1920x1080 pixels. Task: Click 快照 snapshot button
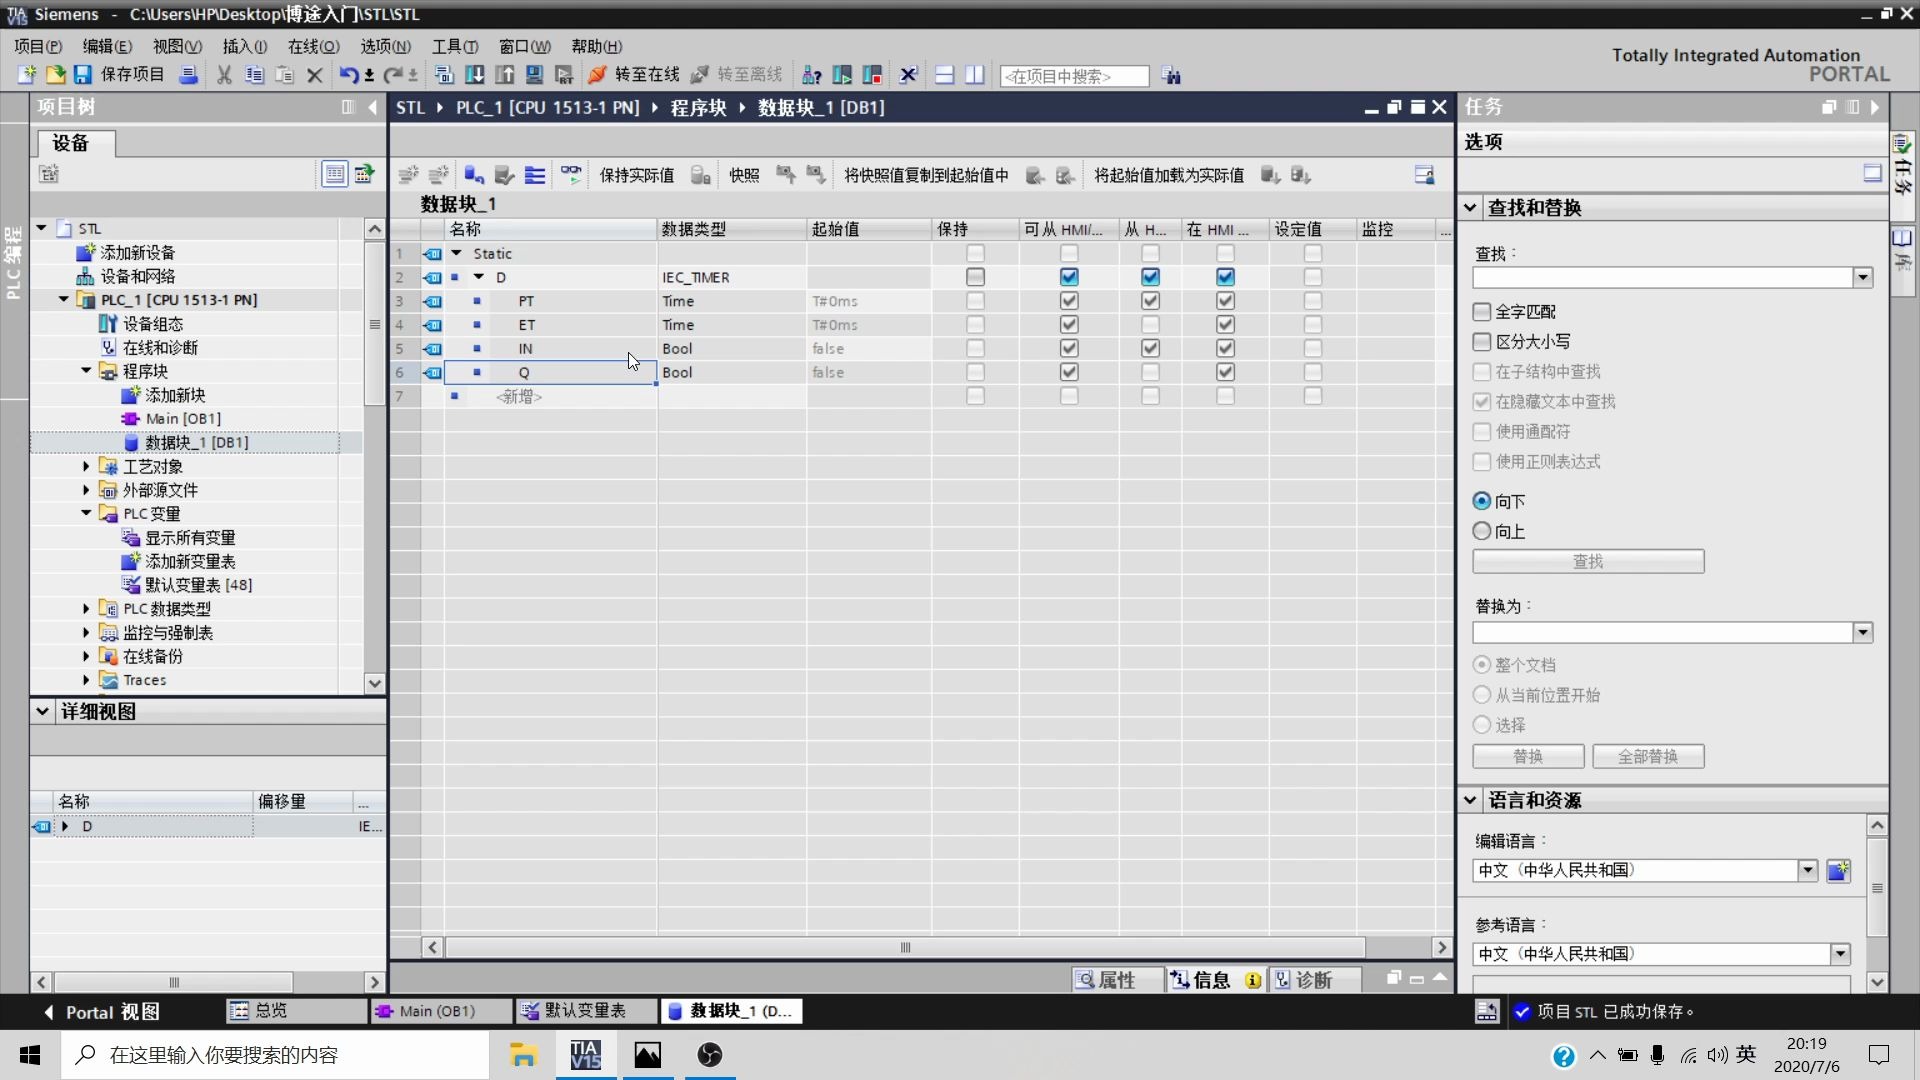tap(744, 175)
